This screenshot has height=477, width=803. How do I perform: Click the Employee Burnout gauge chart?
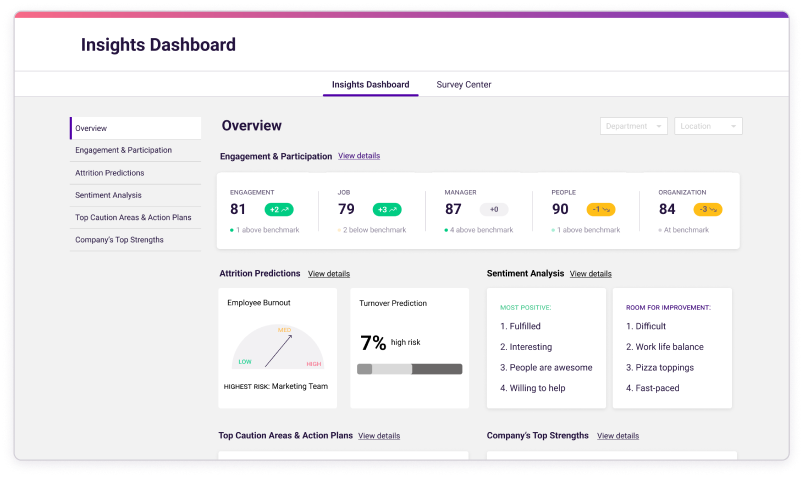(278, 347)
